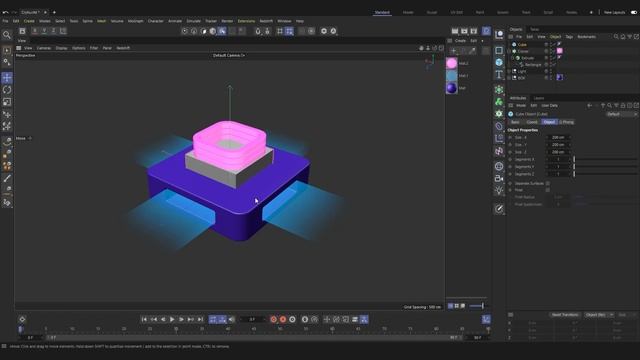Open the Object (Rel) coordinates dropdown
The height and width of the screenshot is (360, 640).
point(598,315)
